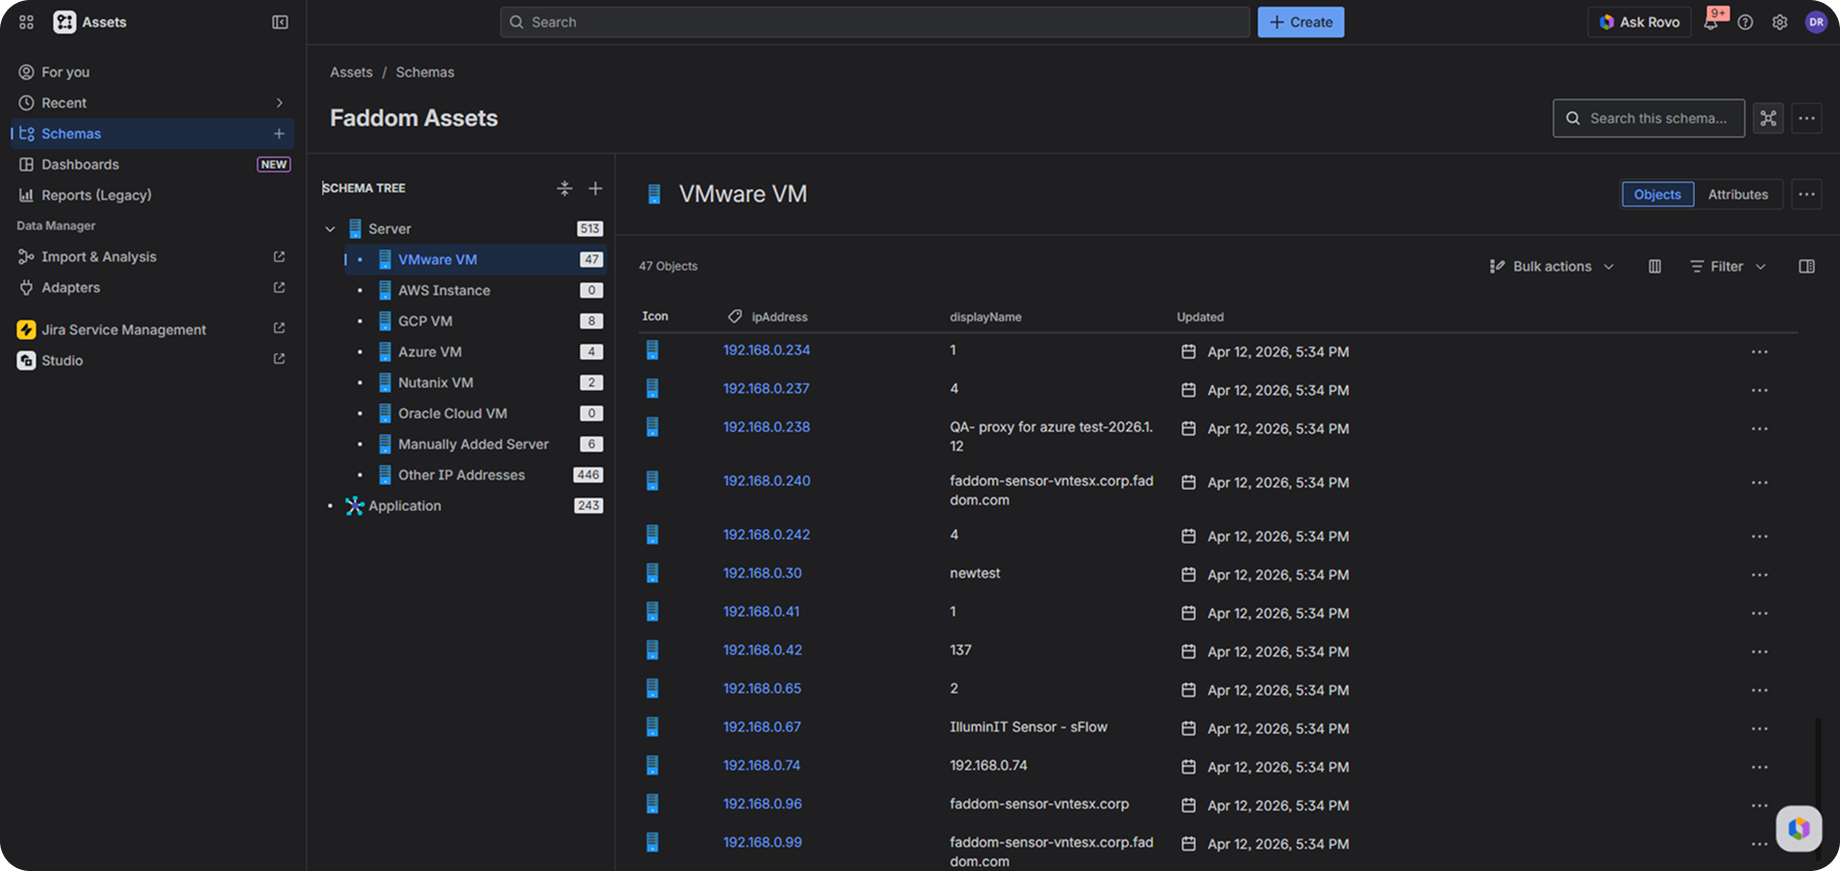1840x871 pixels.
Task: Select Azure VM in schema tree
Action: [x=476, y=352]
